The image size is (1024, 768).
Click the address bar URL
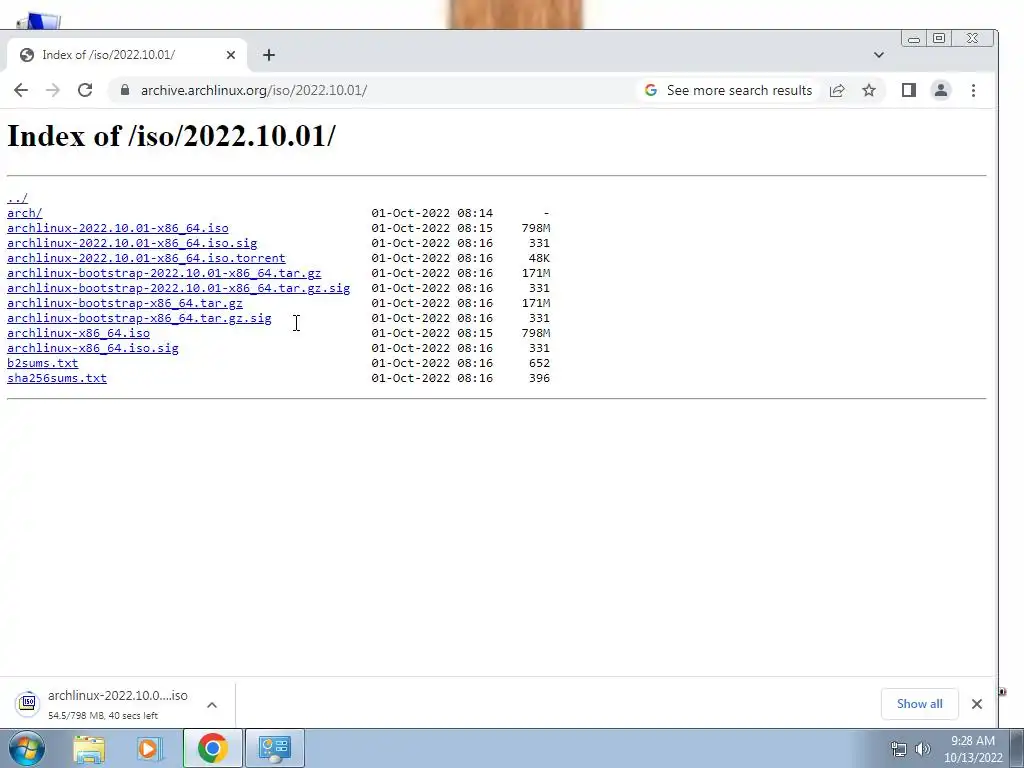[x=254, y=90]
